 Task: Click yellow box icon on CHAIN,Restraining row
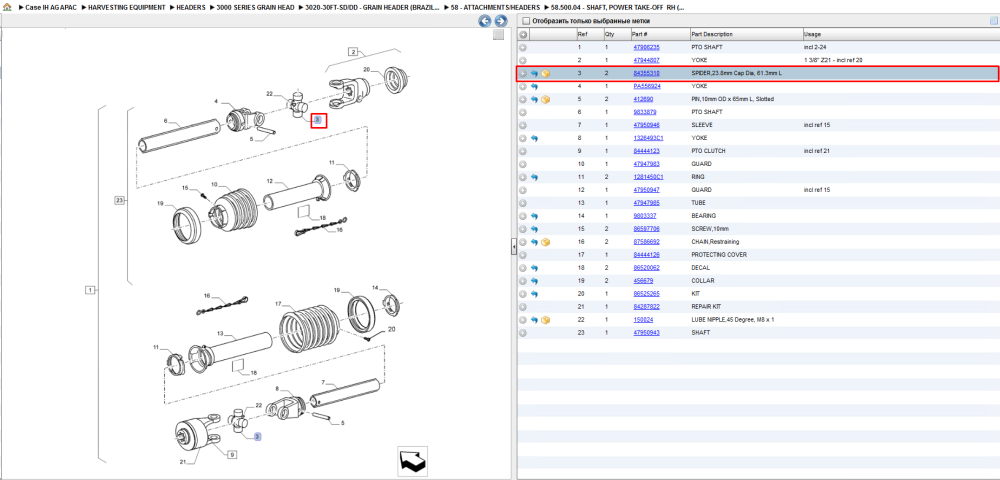pos(545,242)
